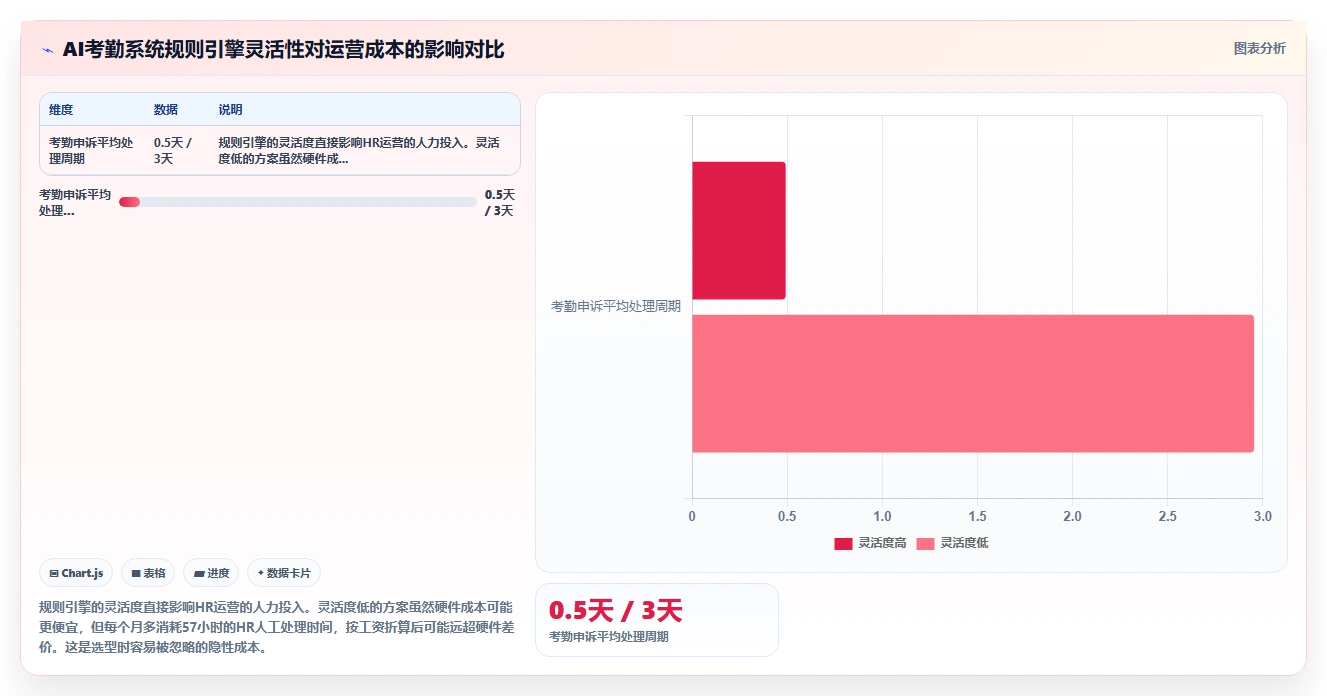Viewport: 1327px width, 696px height.
Task: Toggle the 灵活度低 legend item
Action: (952, 543)
